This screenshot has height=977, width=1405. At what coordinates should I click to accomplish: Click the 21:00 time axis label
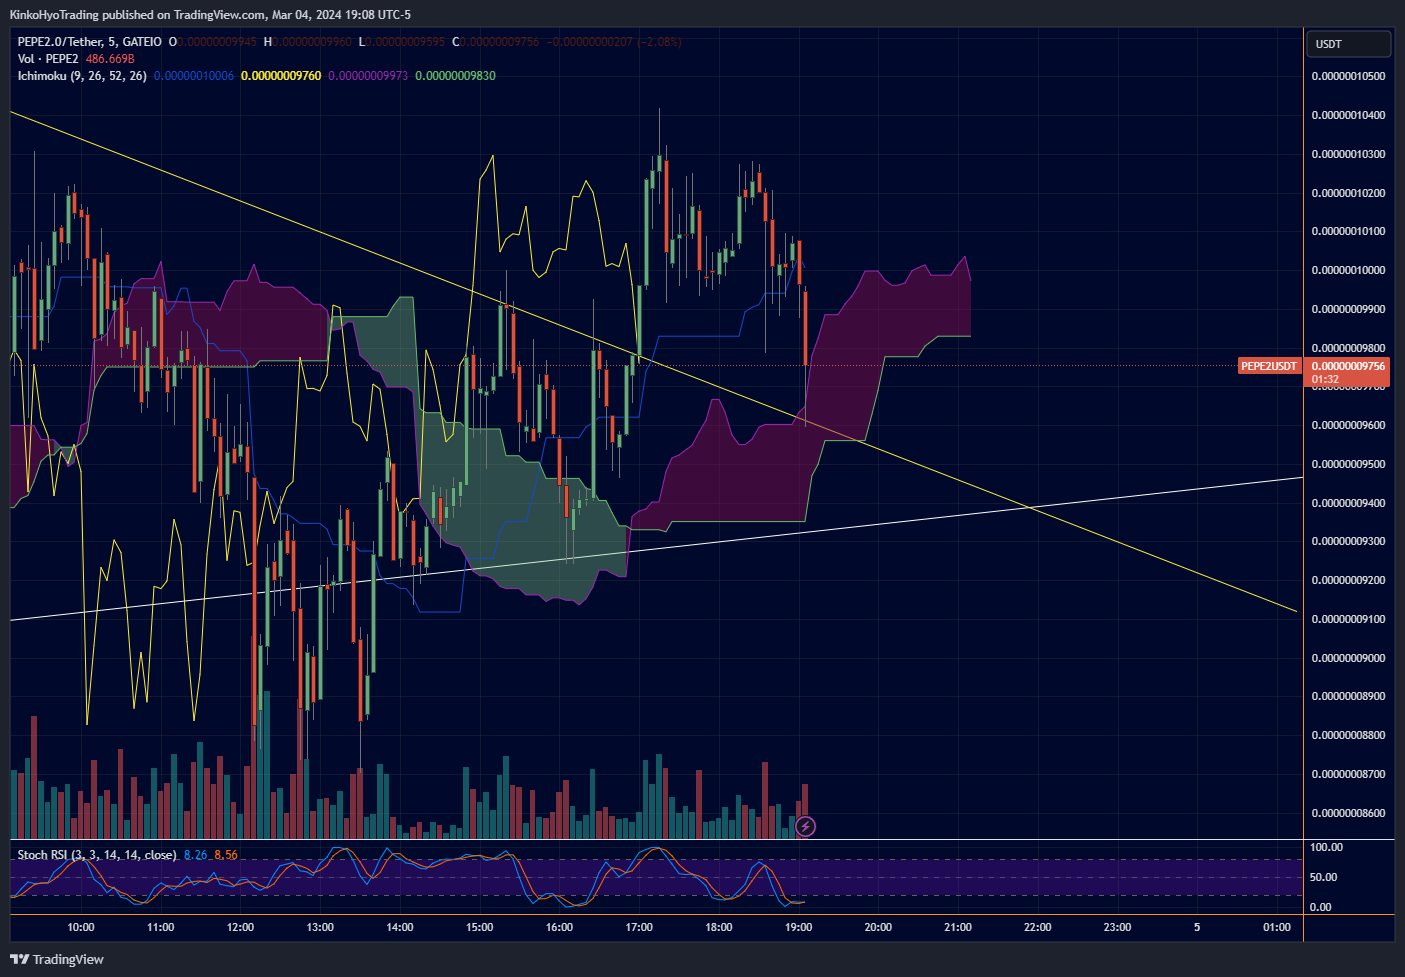click(x=958, y=927)
